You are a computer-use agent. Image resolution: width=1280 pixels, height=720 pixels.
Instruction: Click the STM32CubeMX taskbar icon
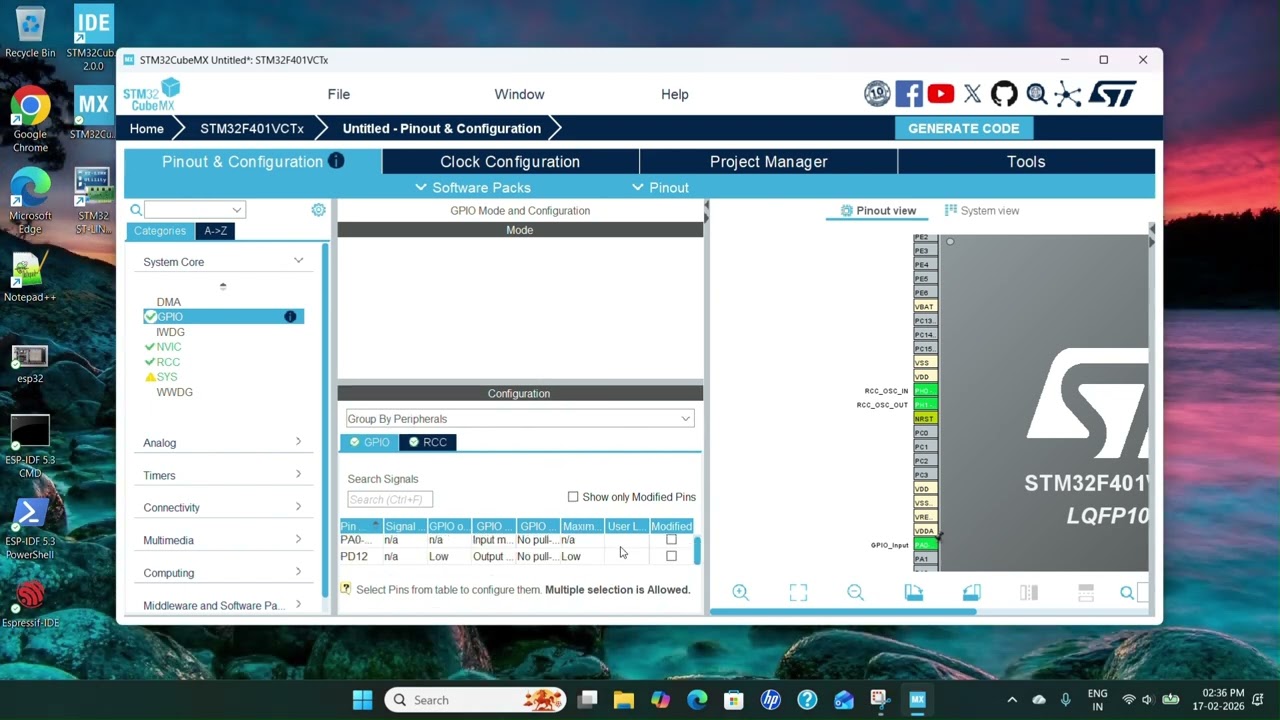917,700
